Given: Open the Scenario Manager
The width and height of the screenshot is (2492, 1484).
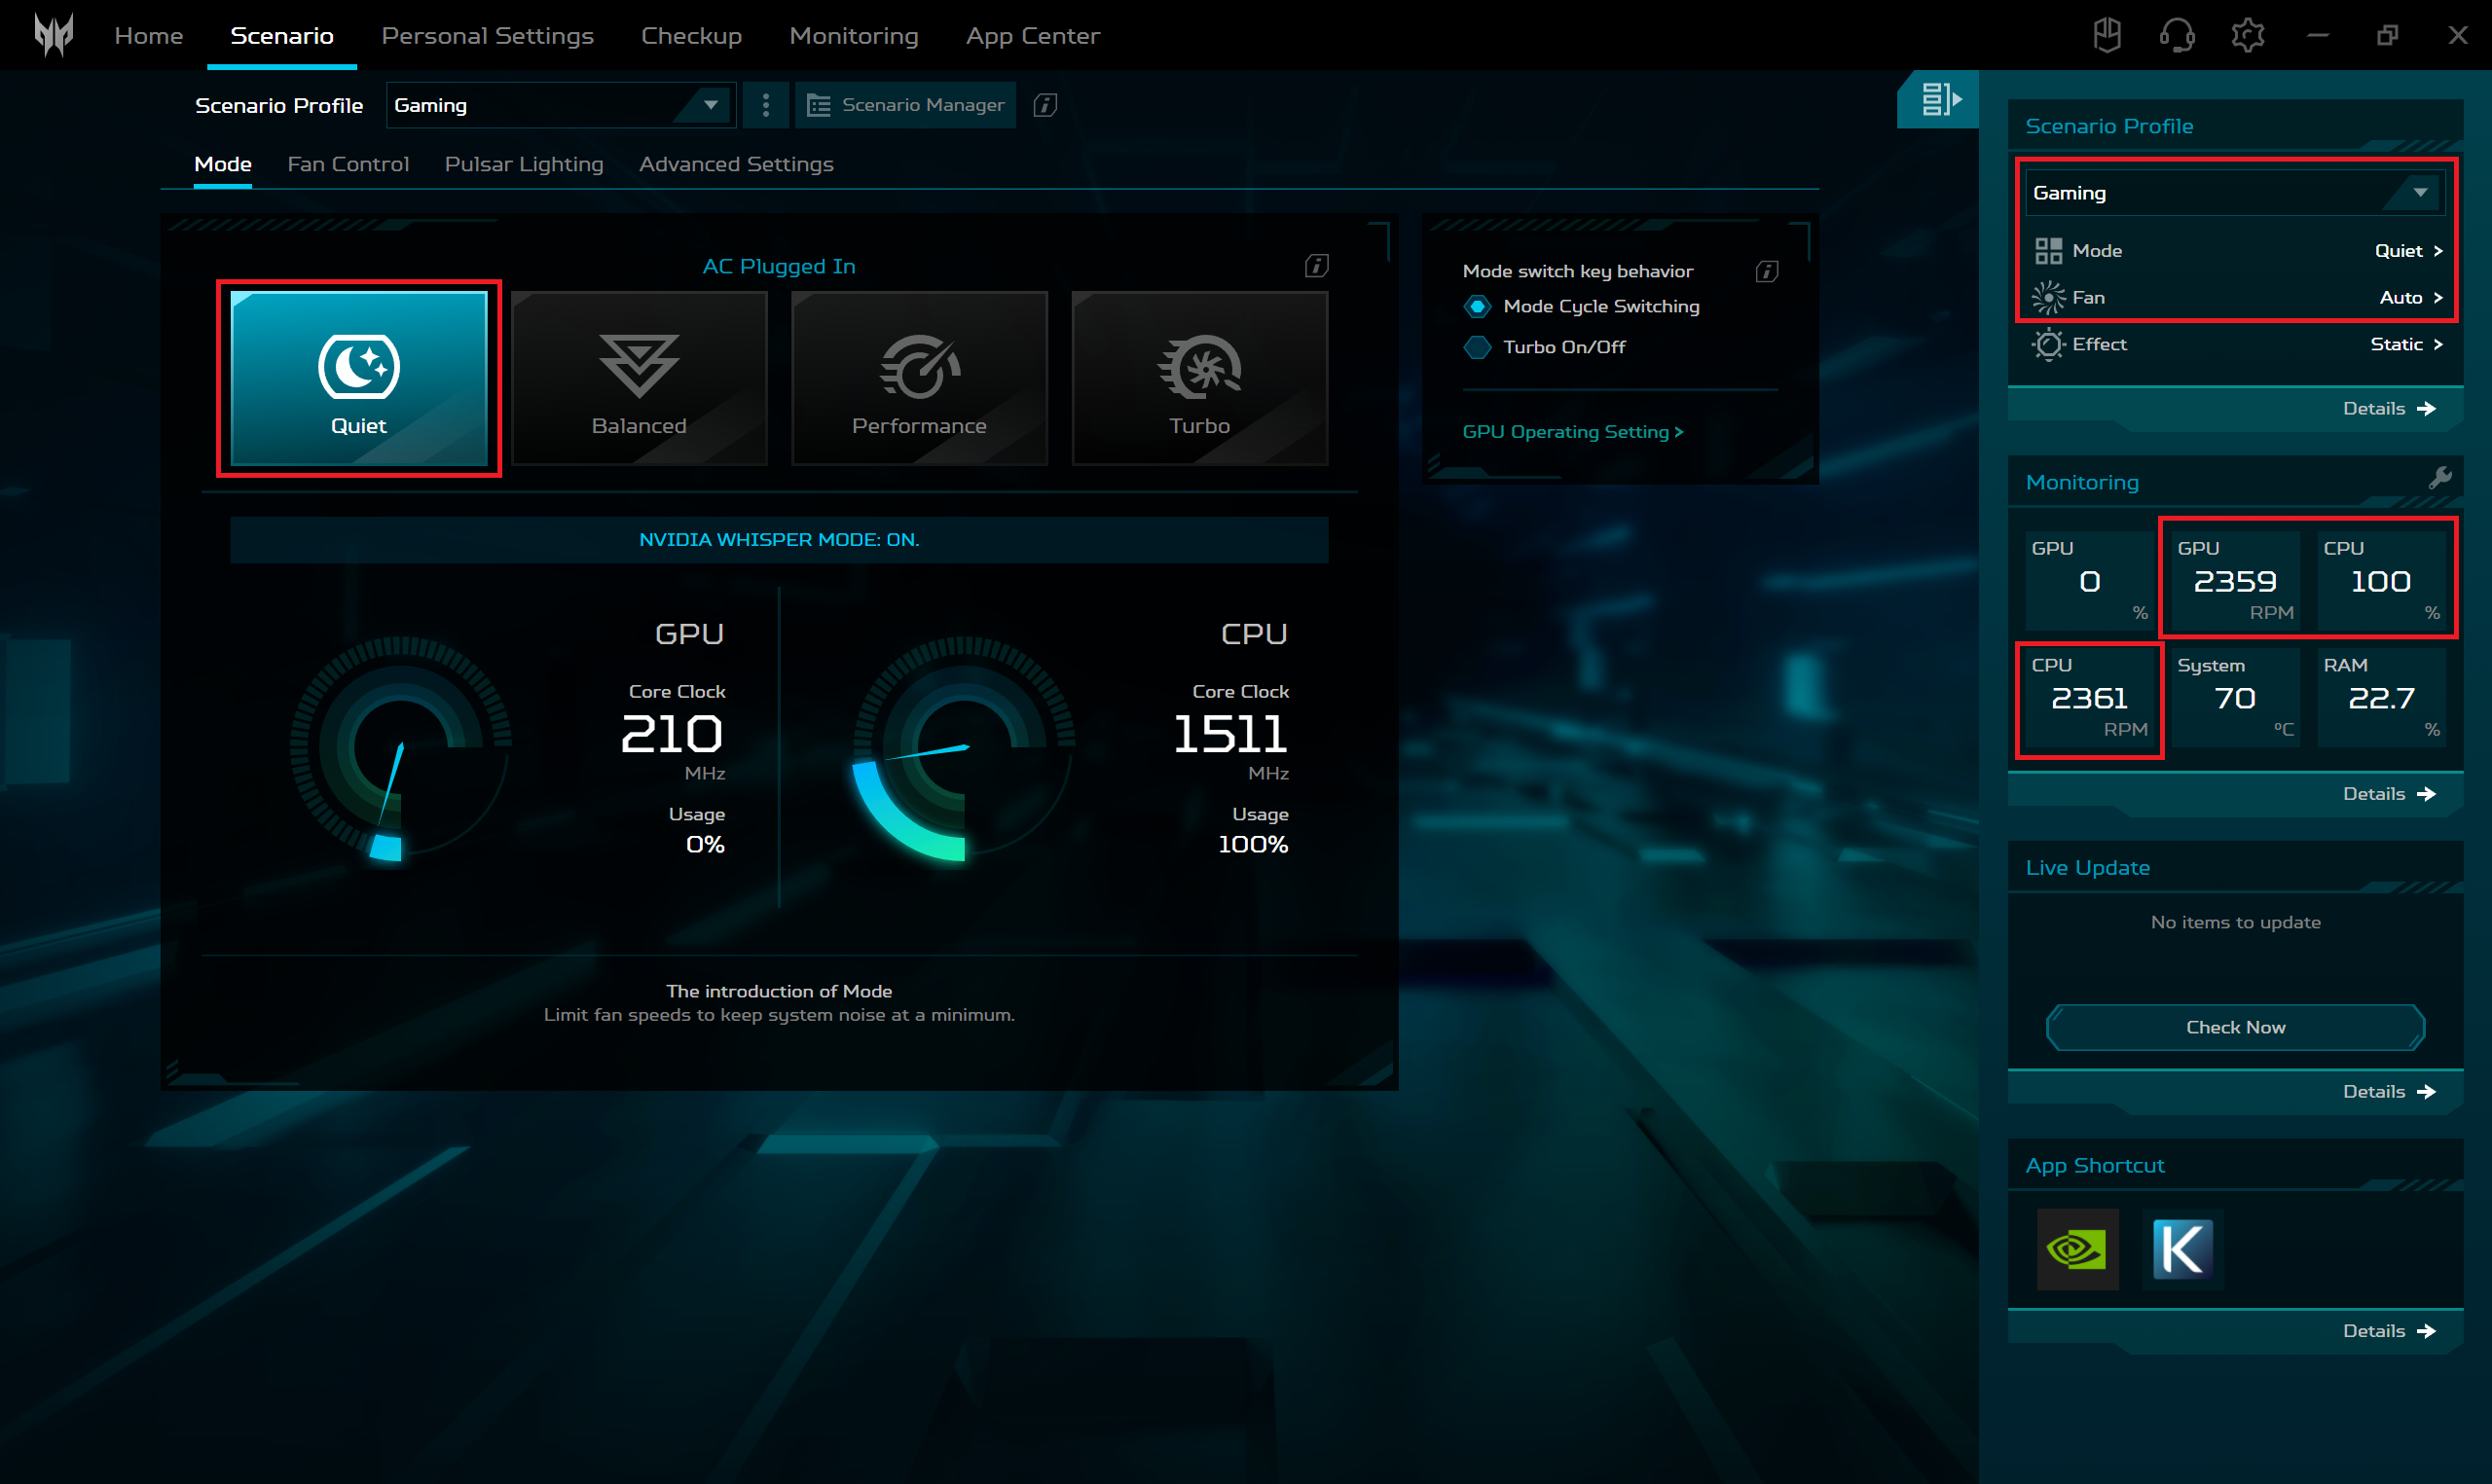Looking at the screenshot, I should (x=905, y=104).
